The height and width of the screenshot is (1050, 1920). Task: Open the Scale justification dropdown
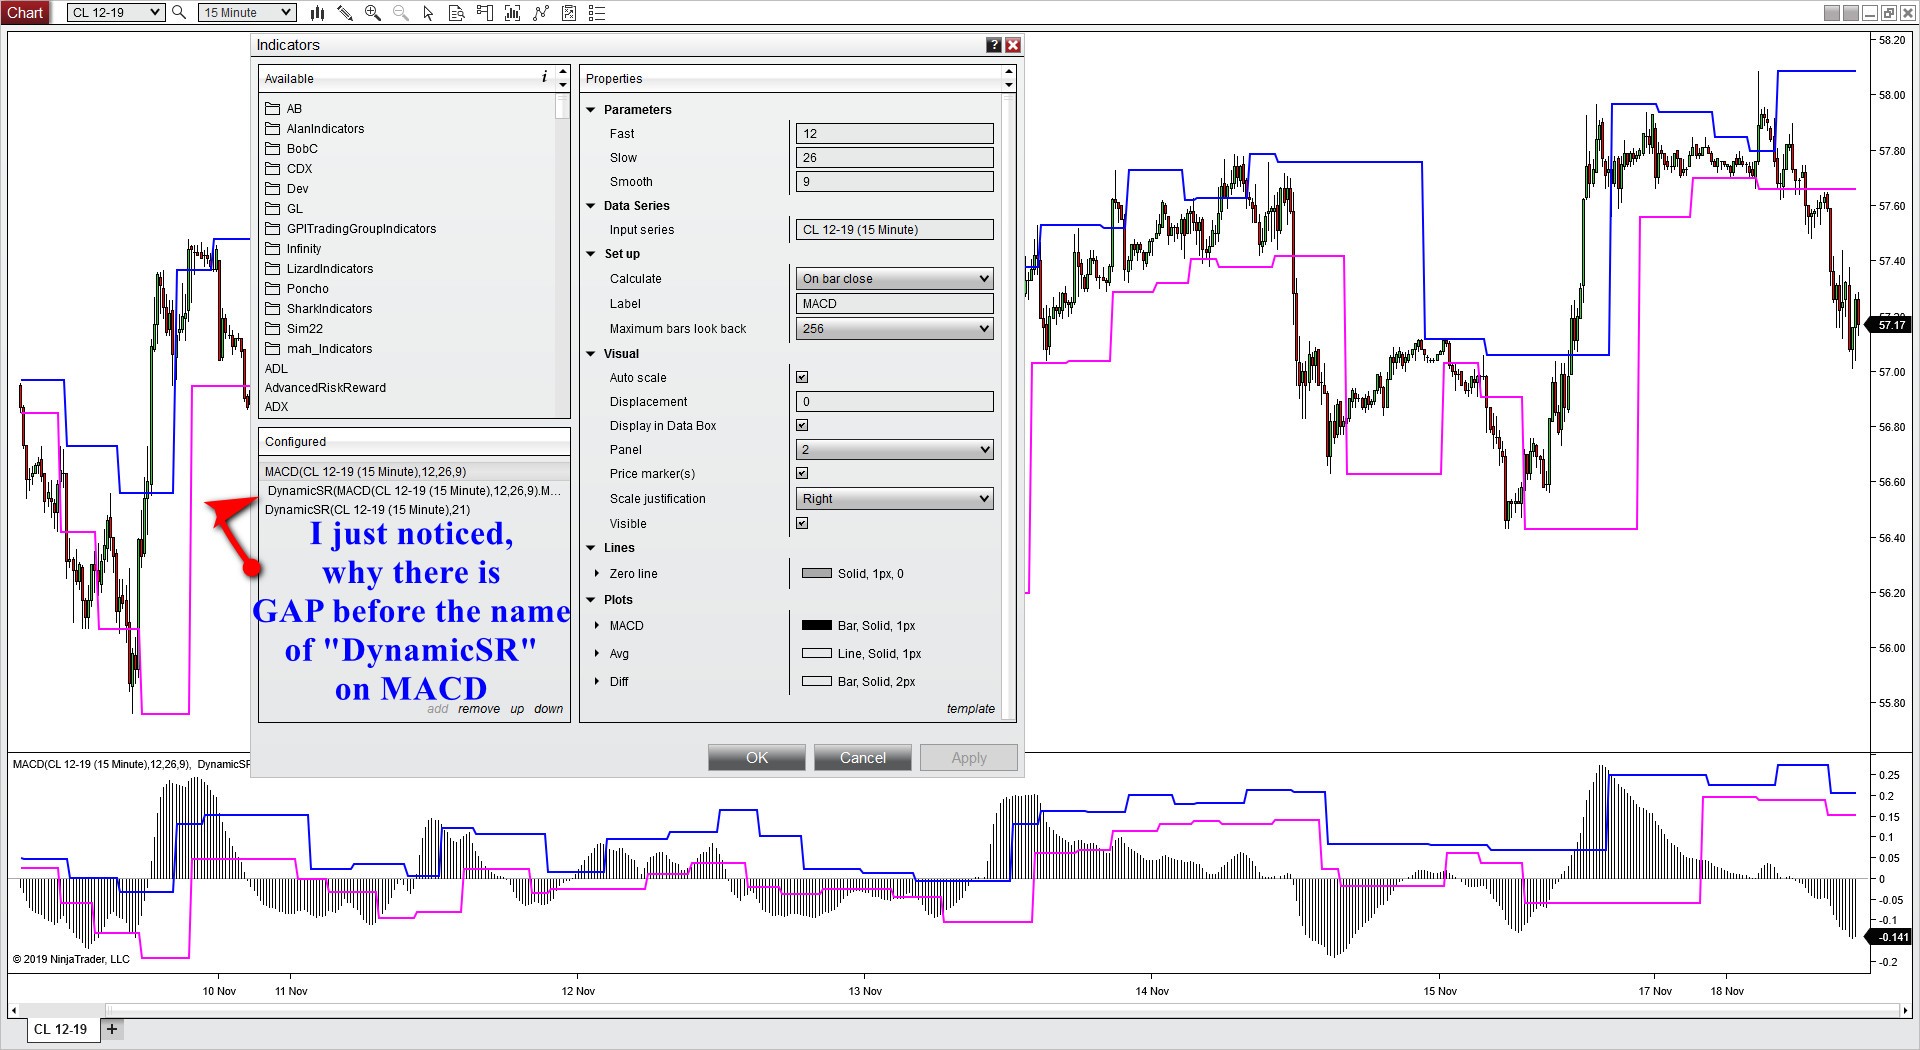pyautogui.click(x=895, y=498)
